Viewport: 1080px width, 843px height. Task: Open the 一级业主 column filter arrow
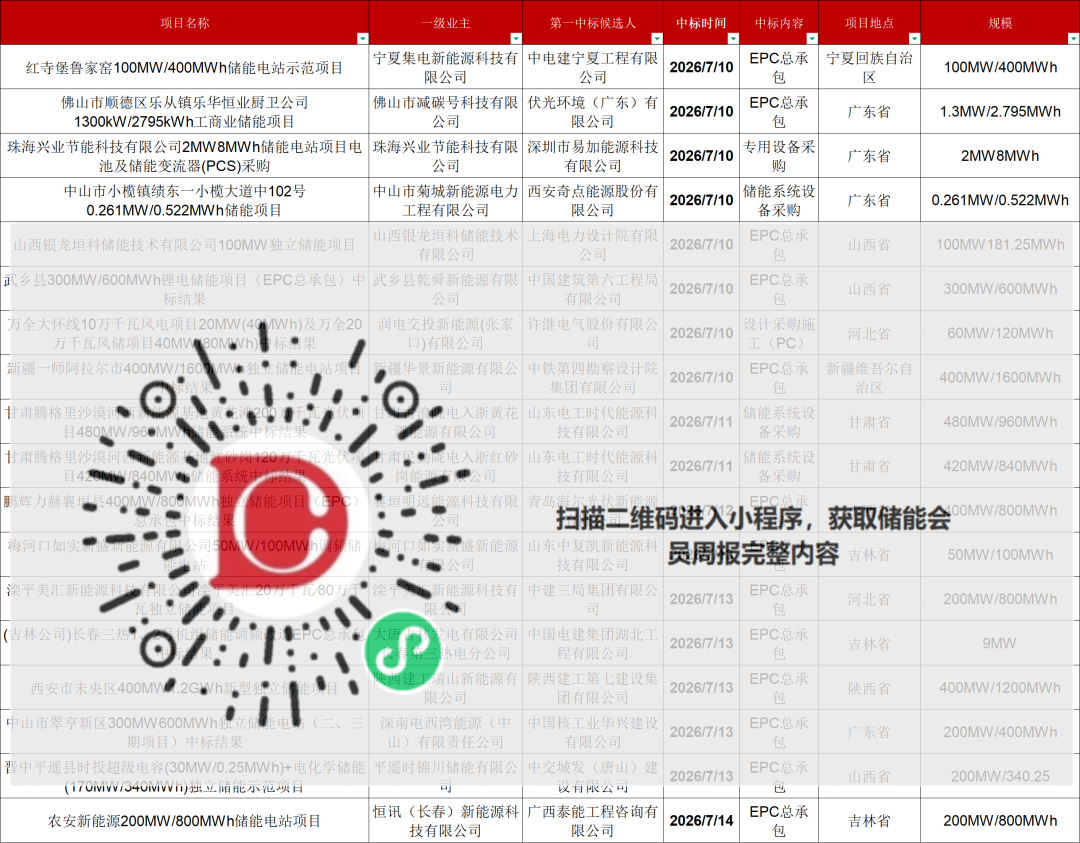coord(516,39)
